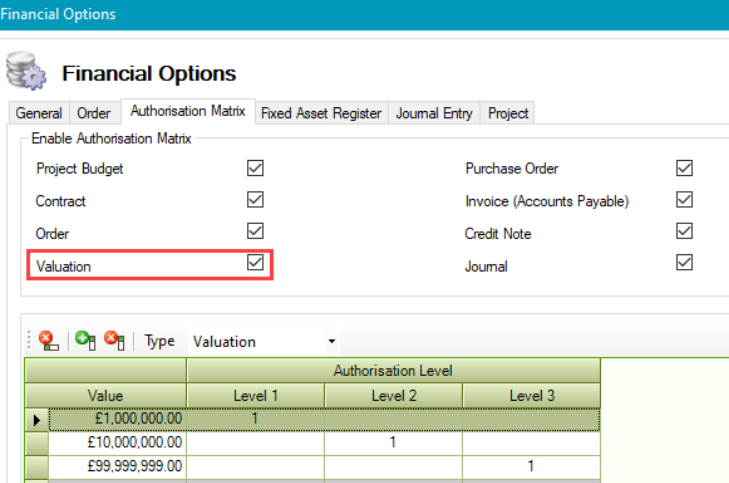Click the £10,000,000.00 value cell
Screen dimensions: 729x483
[x=118, y=442]
